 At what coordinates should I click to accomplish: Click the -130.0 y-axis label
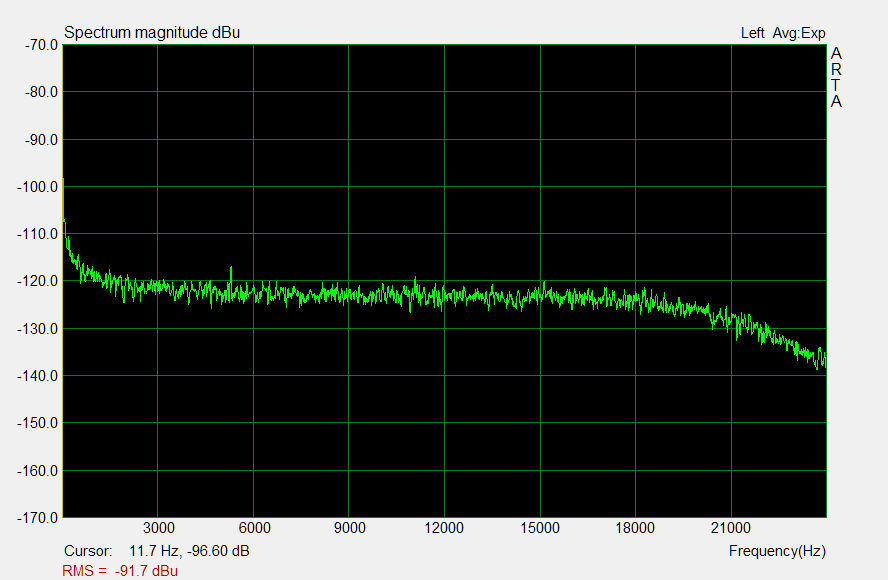[x=39, y=329]
